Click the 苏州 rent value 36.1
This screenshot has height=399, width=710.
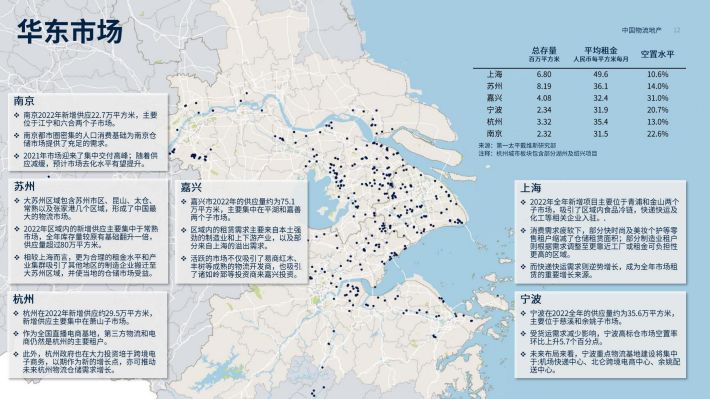(600, 86)
